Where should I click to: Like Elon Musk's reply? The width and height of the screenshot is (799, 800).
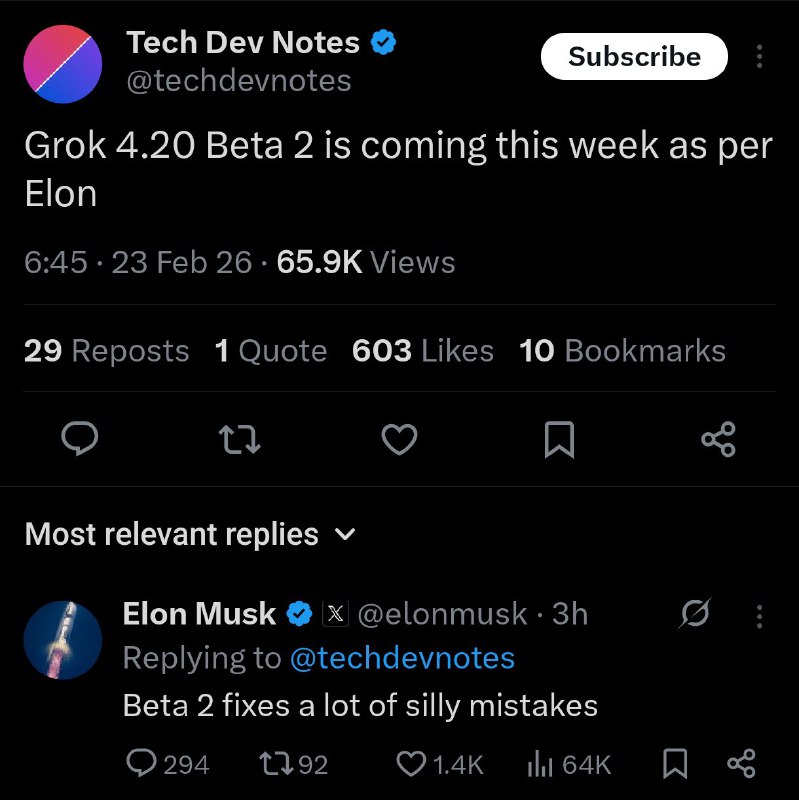click(x=410, y=764)
